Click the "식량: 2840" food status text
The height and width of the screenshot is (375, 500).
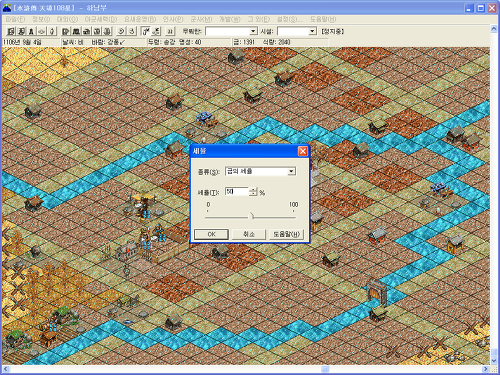point(277,42)
